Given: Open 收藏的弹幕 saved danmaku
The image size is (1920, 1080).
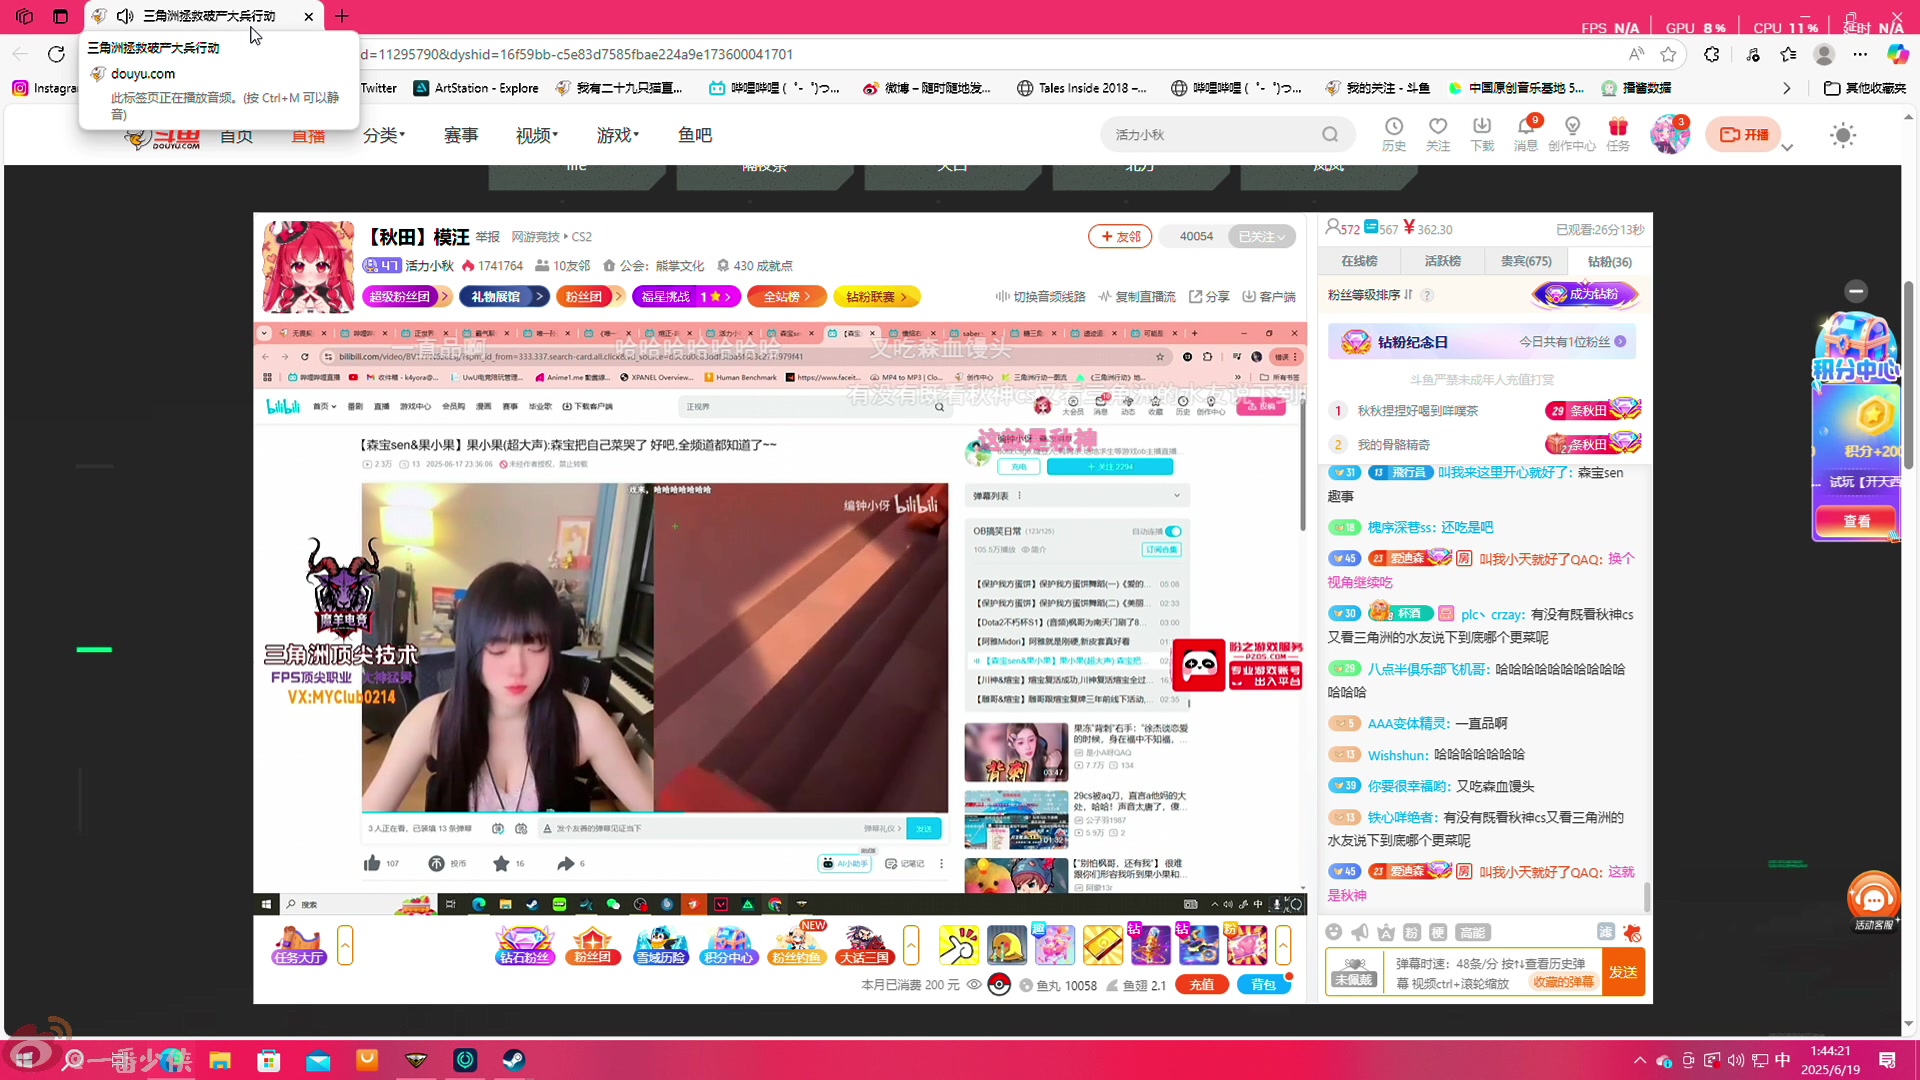Looking at the screenshot, I should tap(1564, 983).
